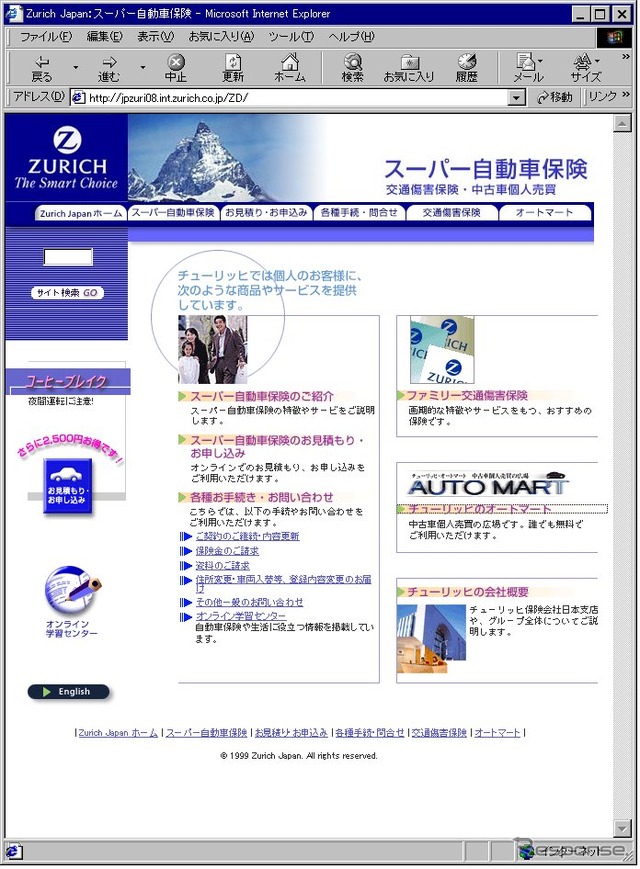Open footer link 各種手続・問合せ
This screenshot has height=869, width=640.
point(370,733)
